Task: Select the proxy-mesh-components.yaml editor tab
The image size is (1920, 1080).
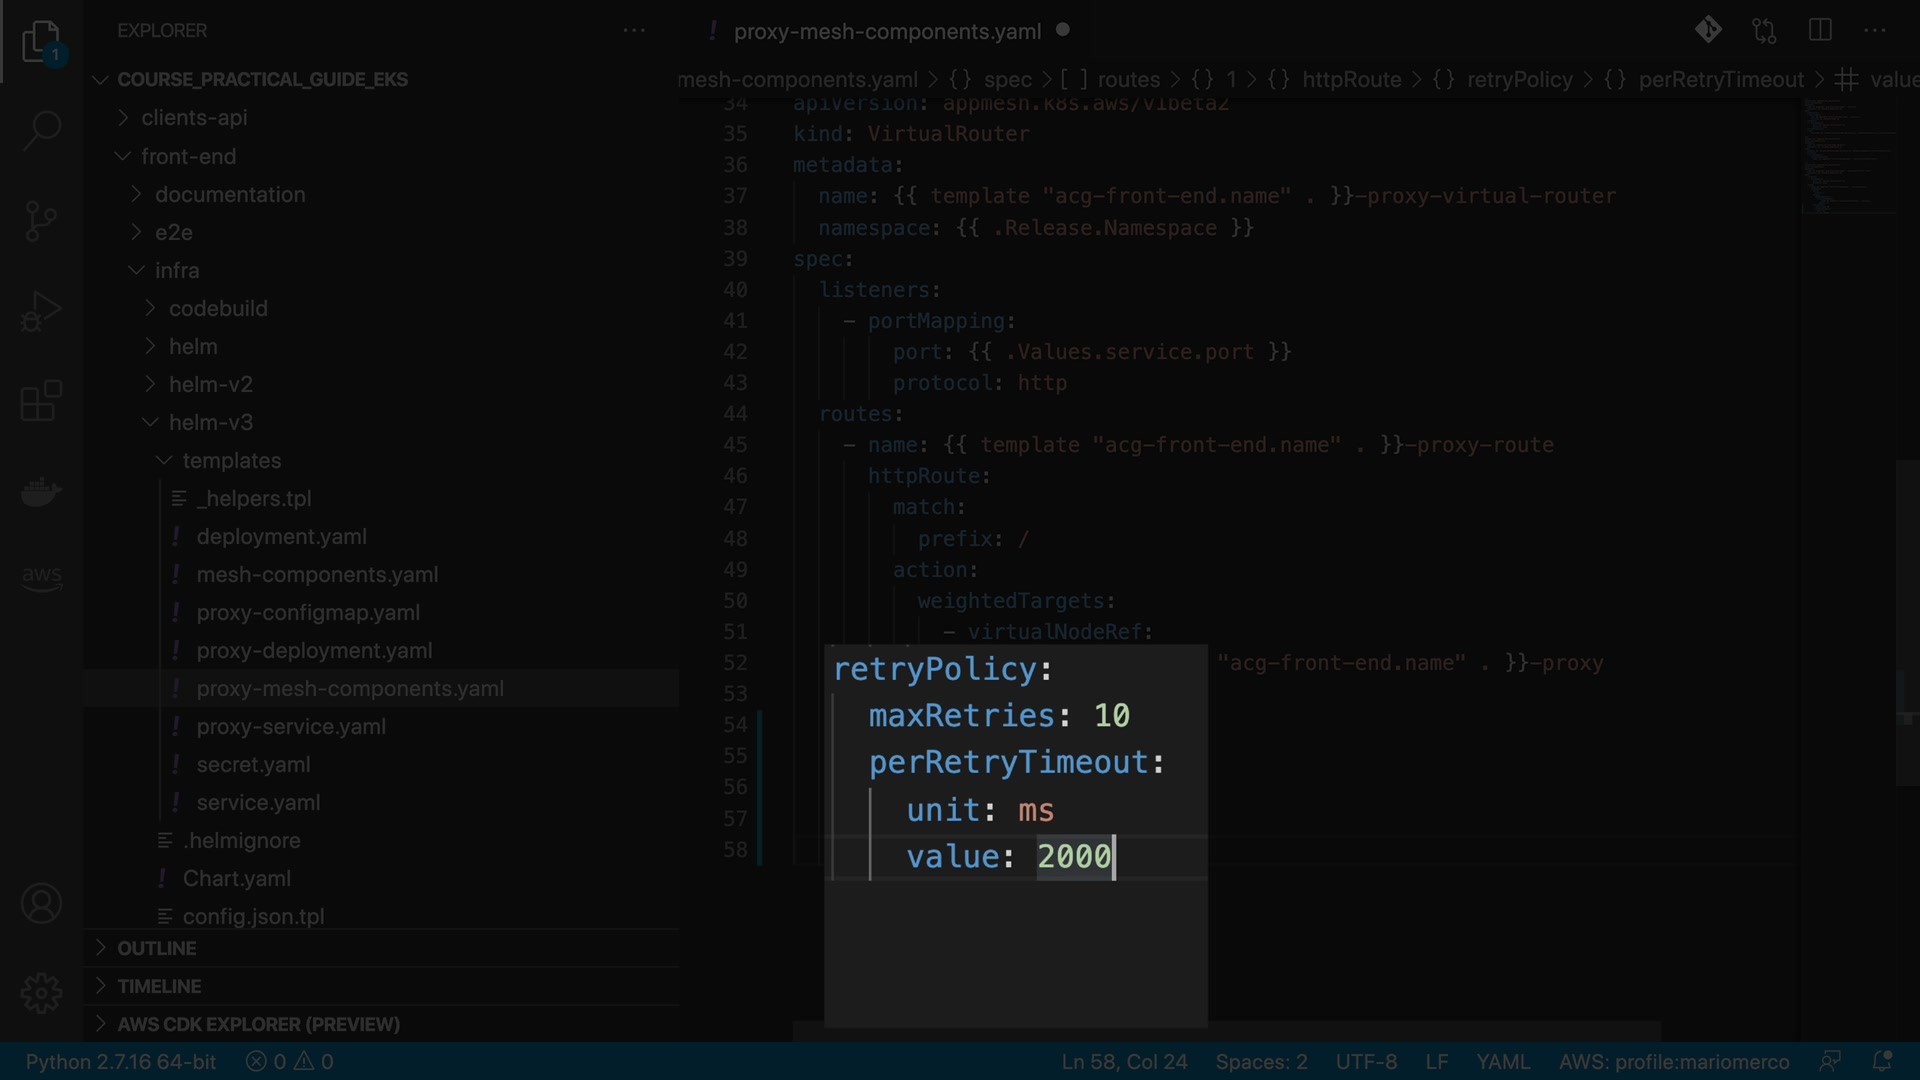Action: click(887, 31)
